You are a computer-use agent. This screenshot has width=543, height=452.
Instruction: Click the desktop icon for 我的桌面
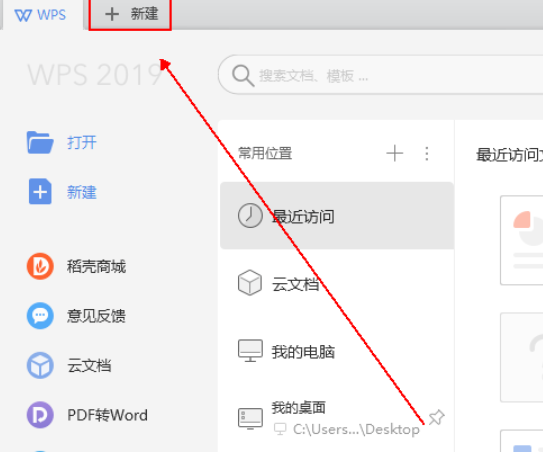pos(250,418)
